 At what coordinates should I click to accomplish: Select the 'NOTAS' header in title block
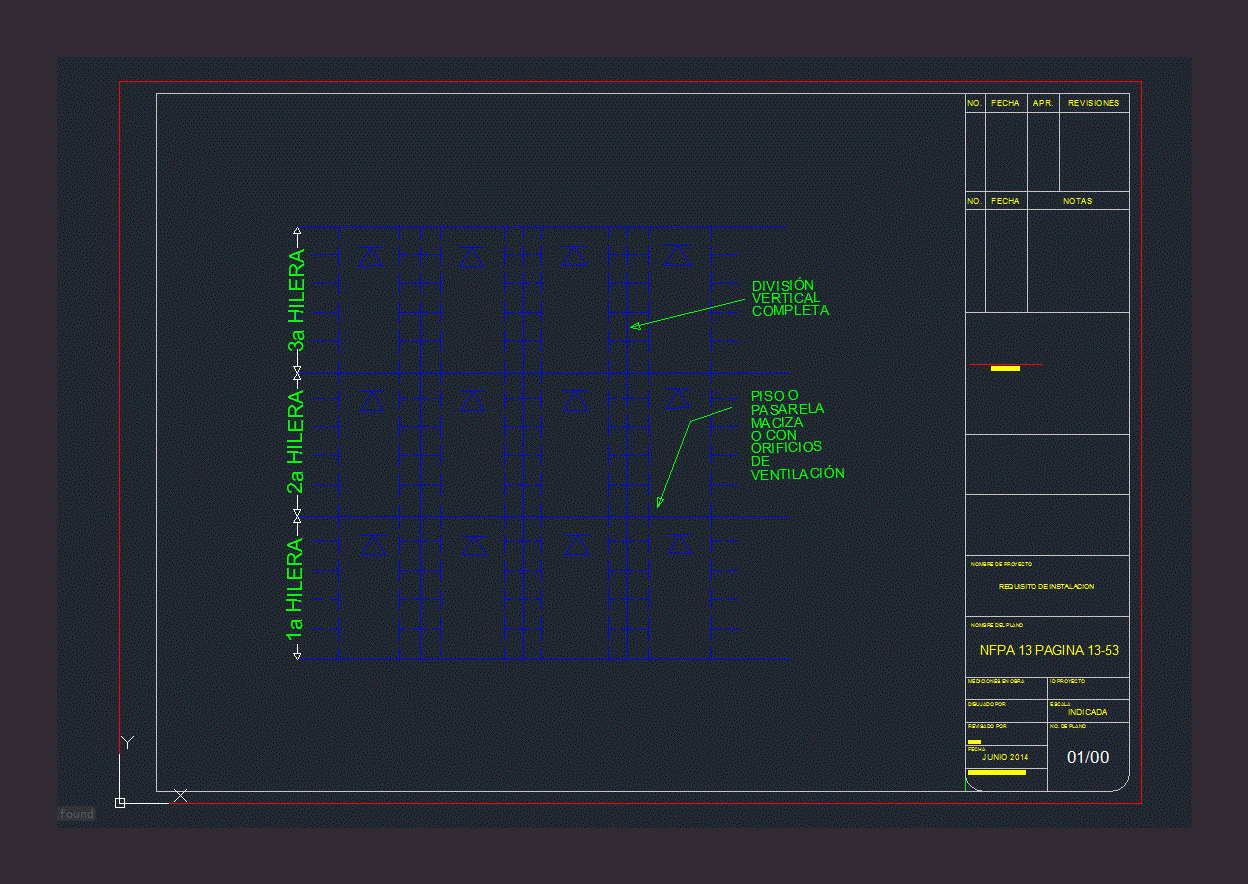click(x=1078, y=201)
